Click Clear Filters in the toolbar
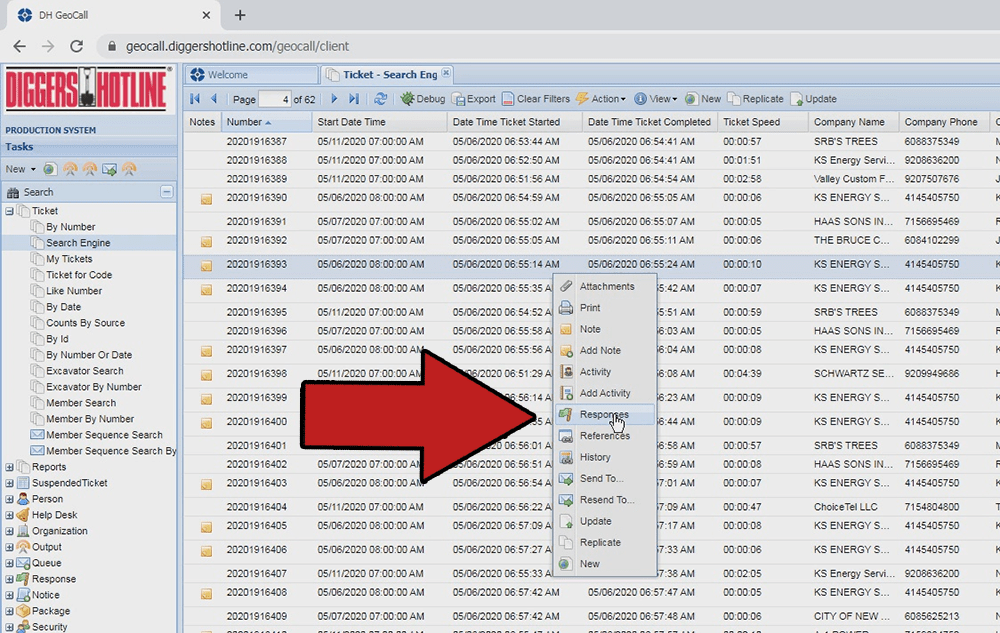This screenshot has width=1000, height=633. 536,99
